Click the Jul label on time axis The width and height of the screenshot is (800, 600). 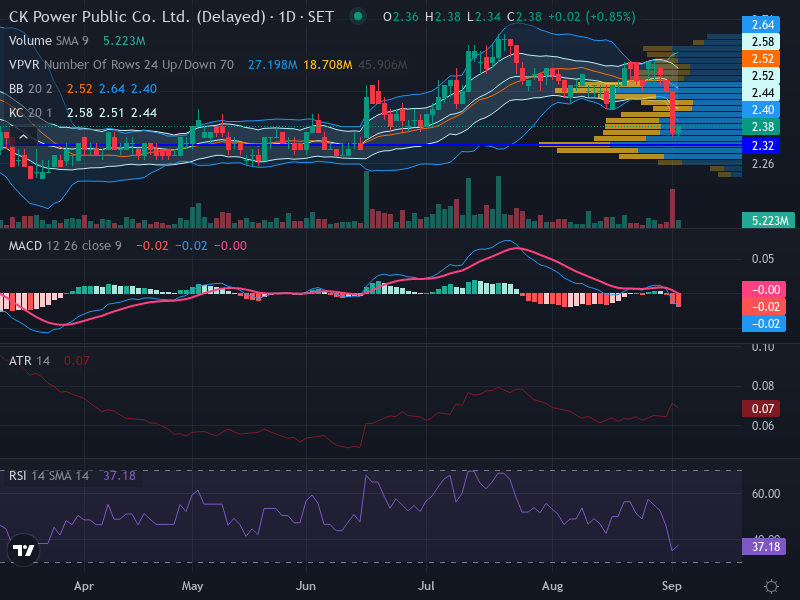point(426,586)
